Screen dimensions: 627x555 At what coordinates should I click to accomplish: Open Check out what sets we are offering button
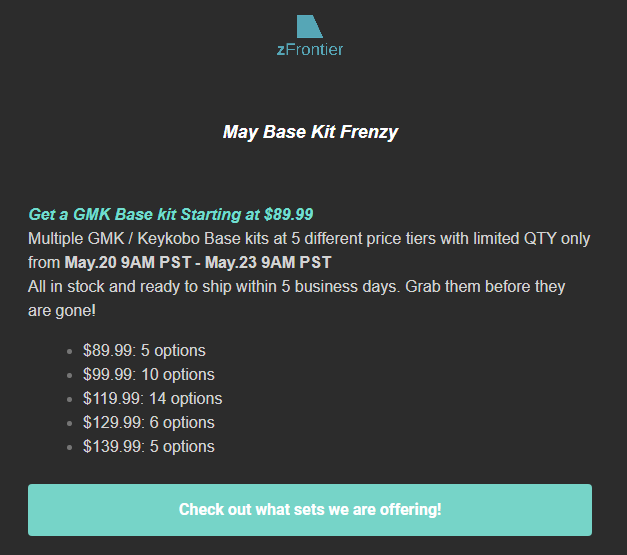(310, 510)
